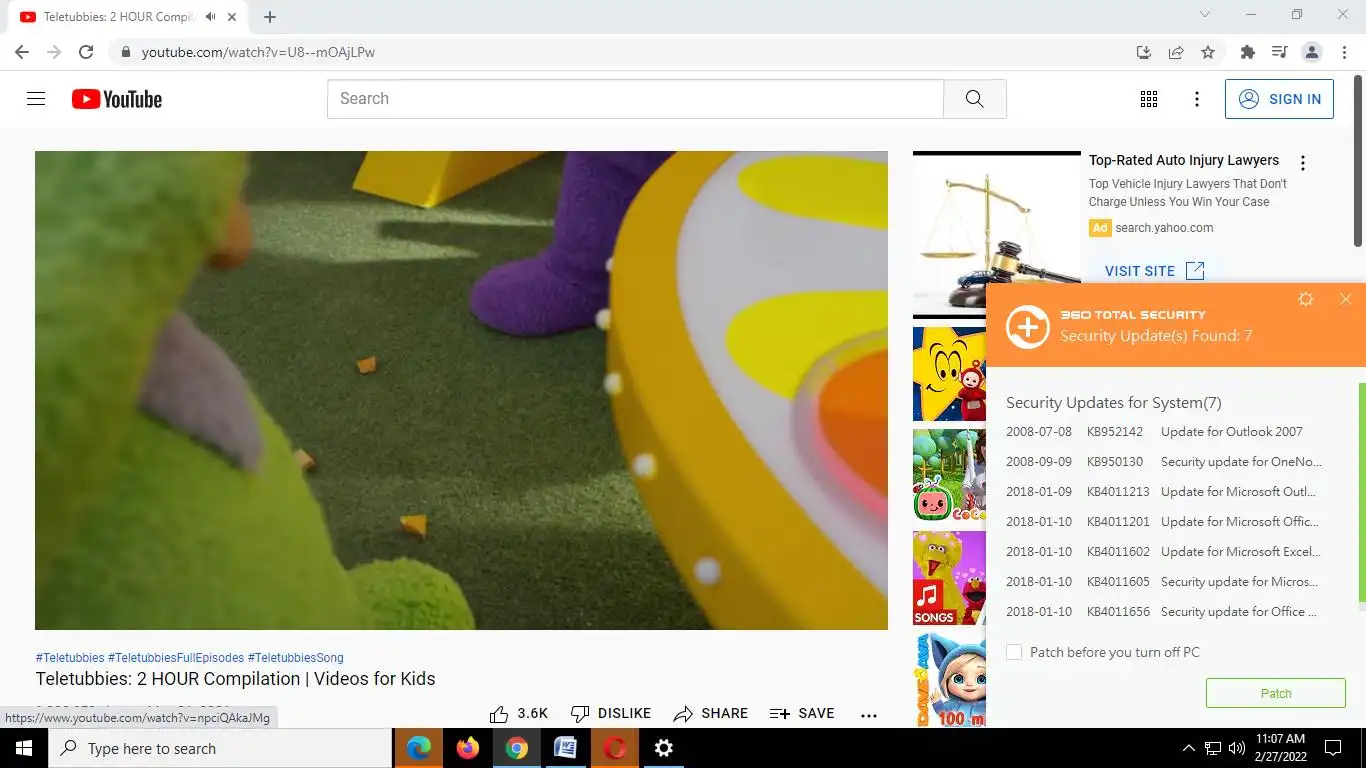Bookmark this page with star icon
1366x768 pixels.
[1208, 52]
